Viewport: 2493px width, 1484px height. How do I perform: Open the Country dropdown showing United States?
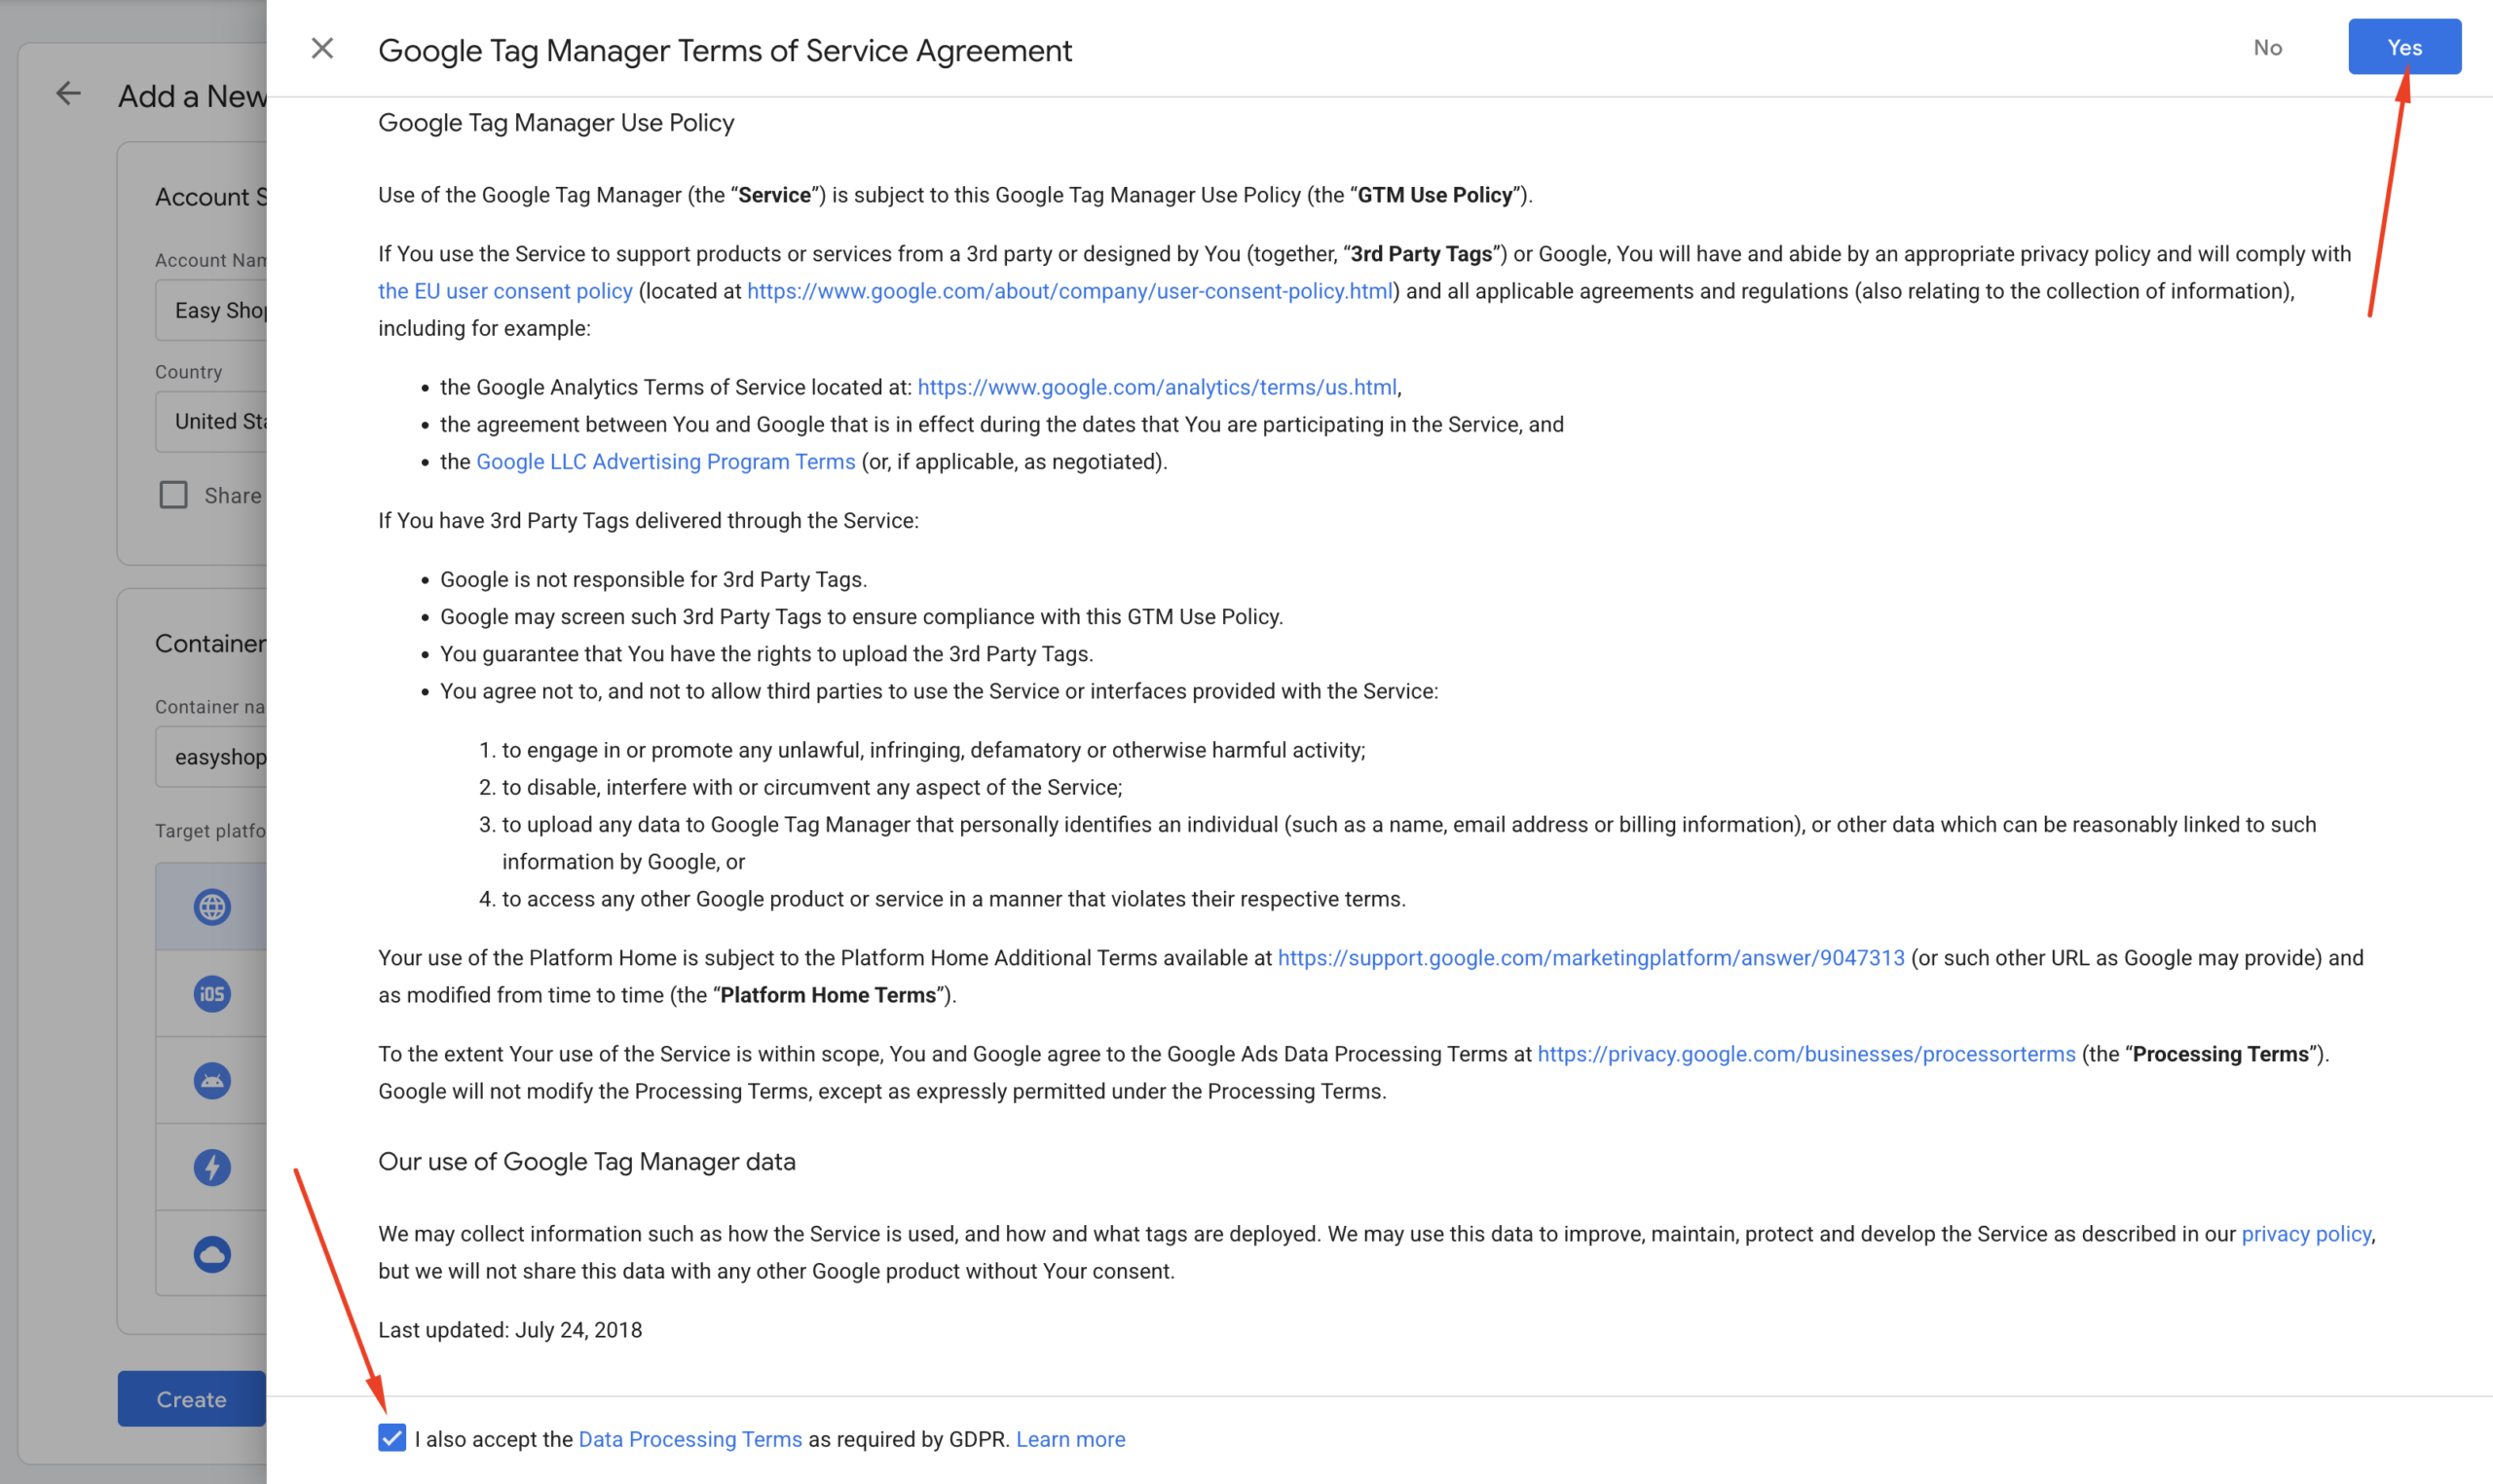tap(211, 421)
